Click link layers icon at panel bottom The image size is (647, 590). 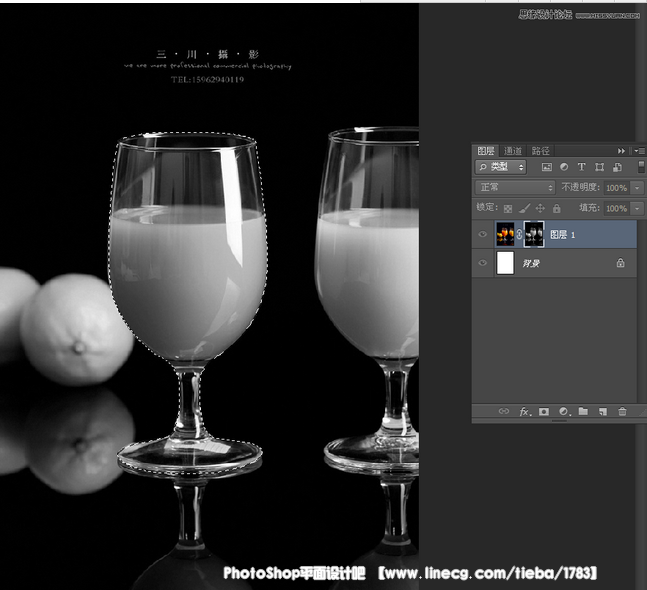coord(503,411)
